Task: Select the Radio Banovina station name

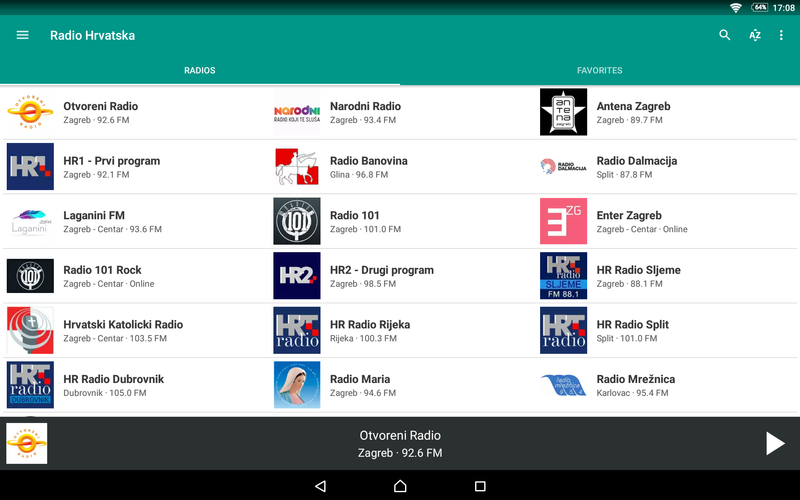Action: pos(368,161)
